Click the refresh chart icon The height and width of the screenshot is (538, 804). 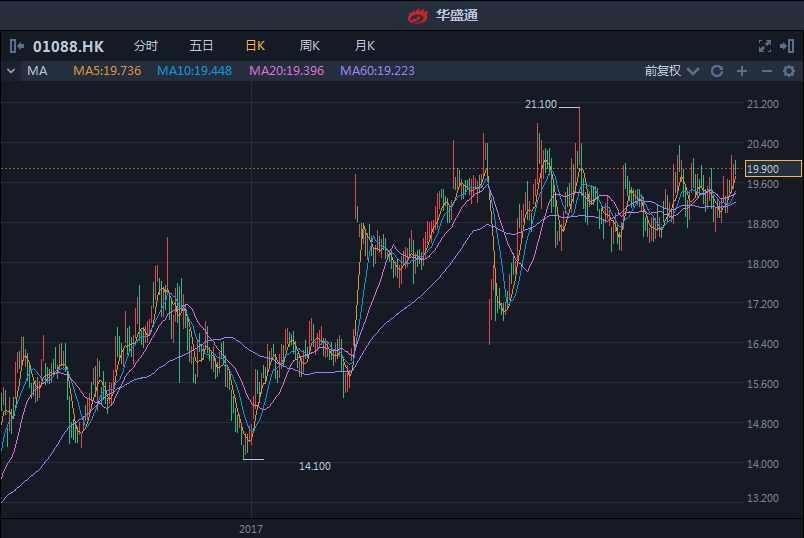pos(717,71)
